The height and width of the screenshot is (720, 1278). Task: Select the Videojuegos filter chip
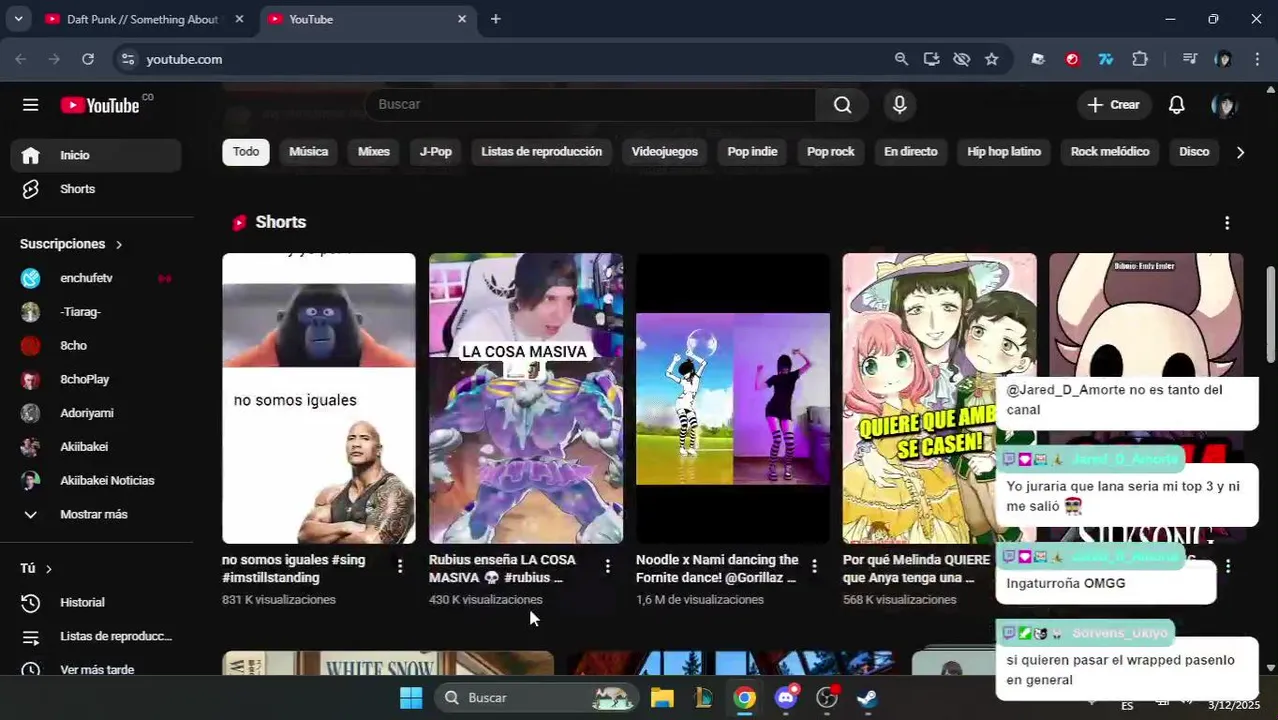[x=664, y=152]
